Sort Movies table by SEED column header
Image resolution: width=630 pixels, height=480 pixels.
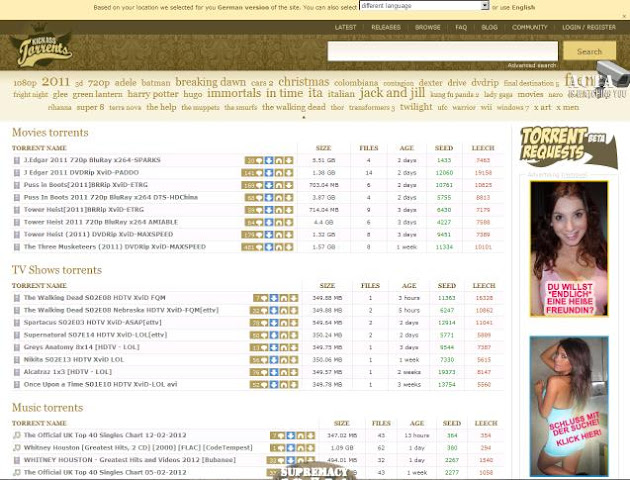click(x=444, y=148)
